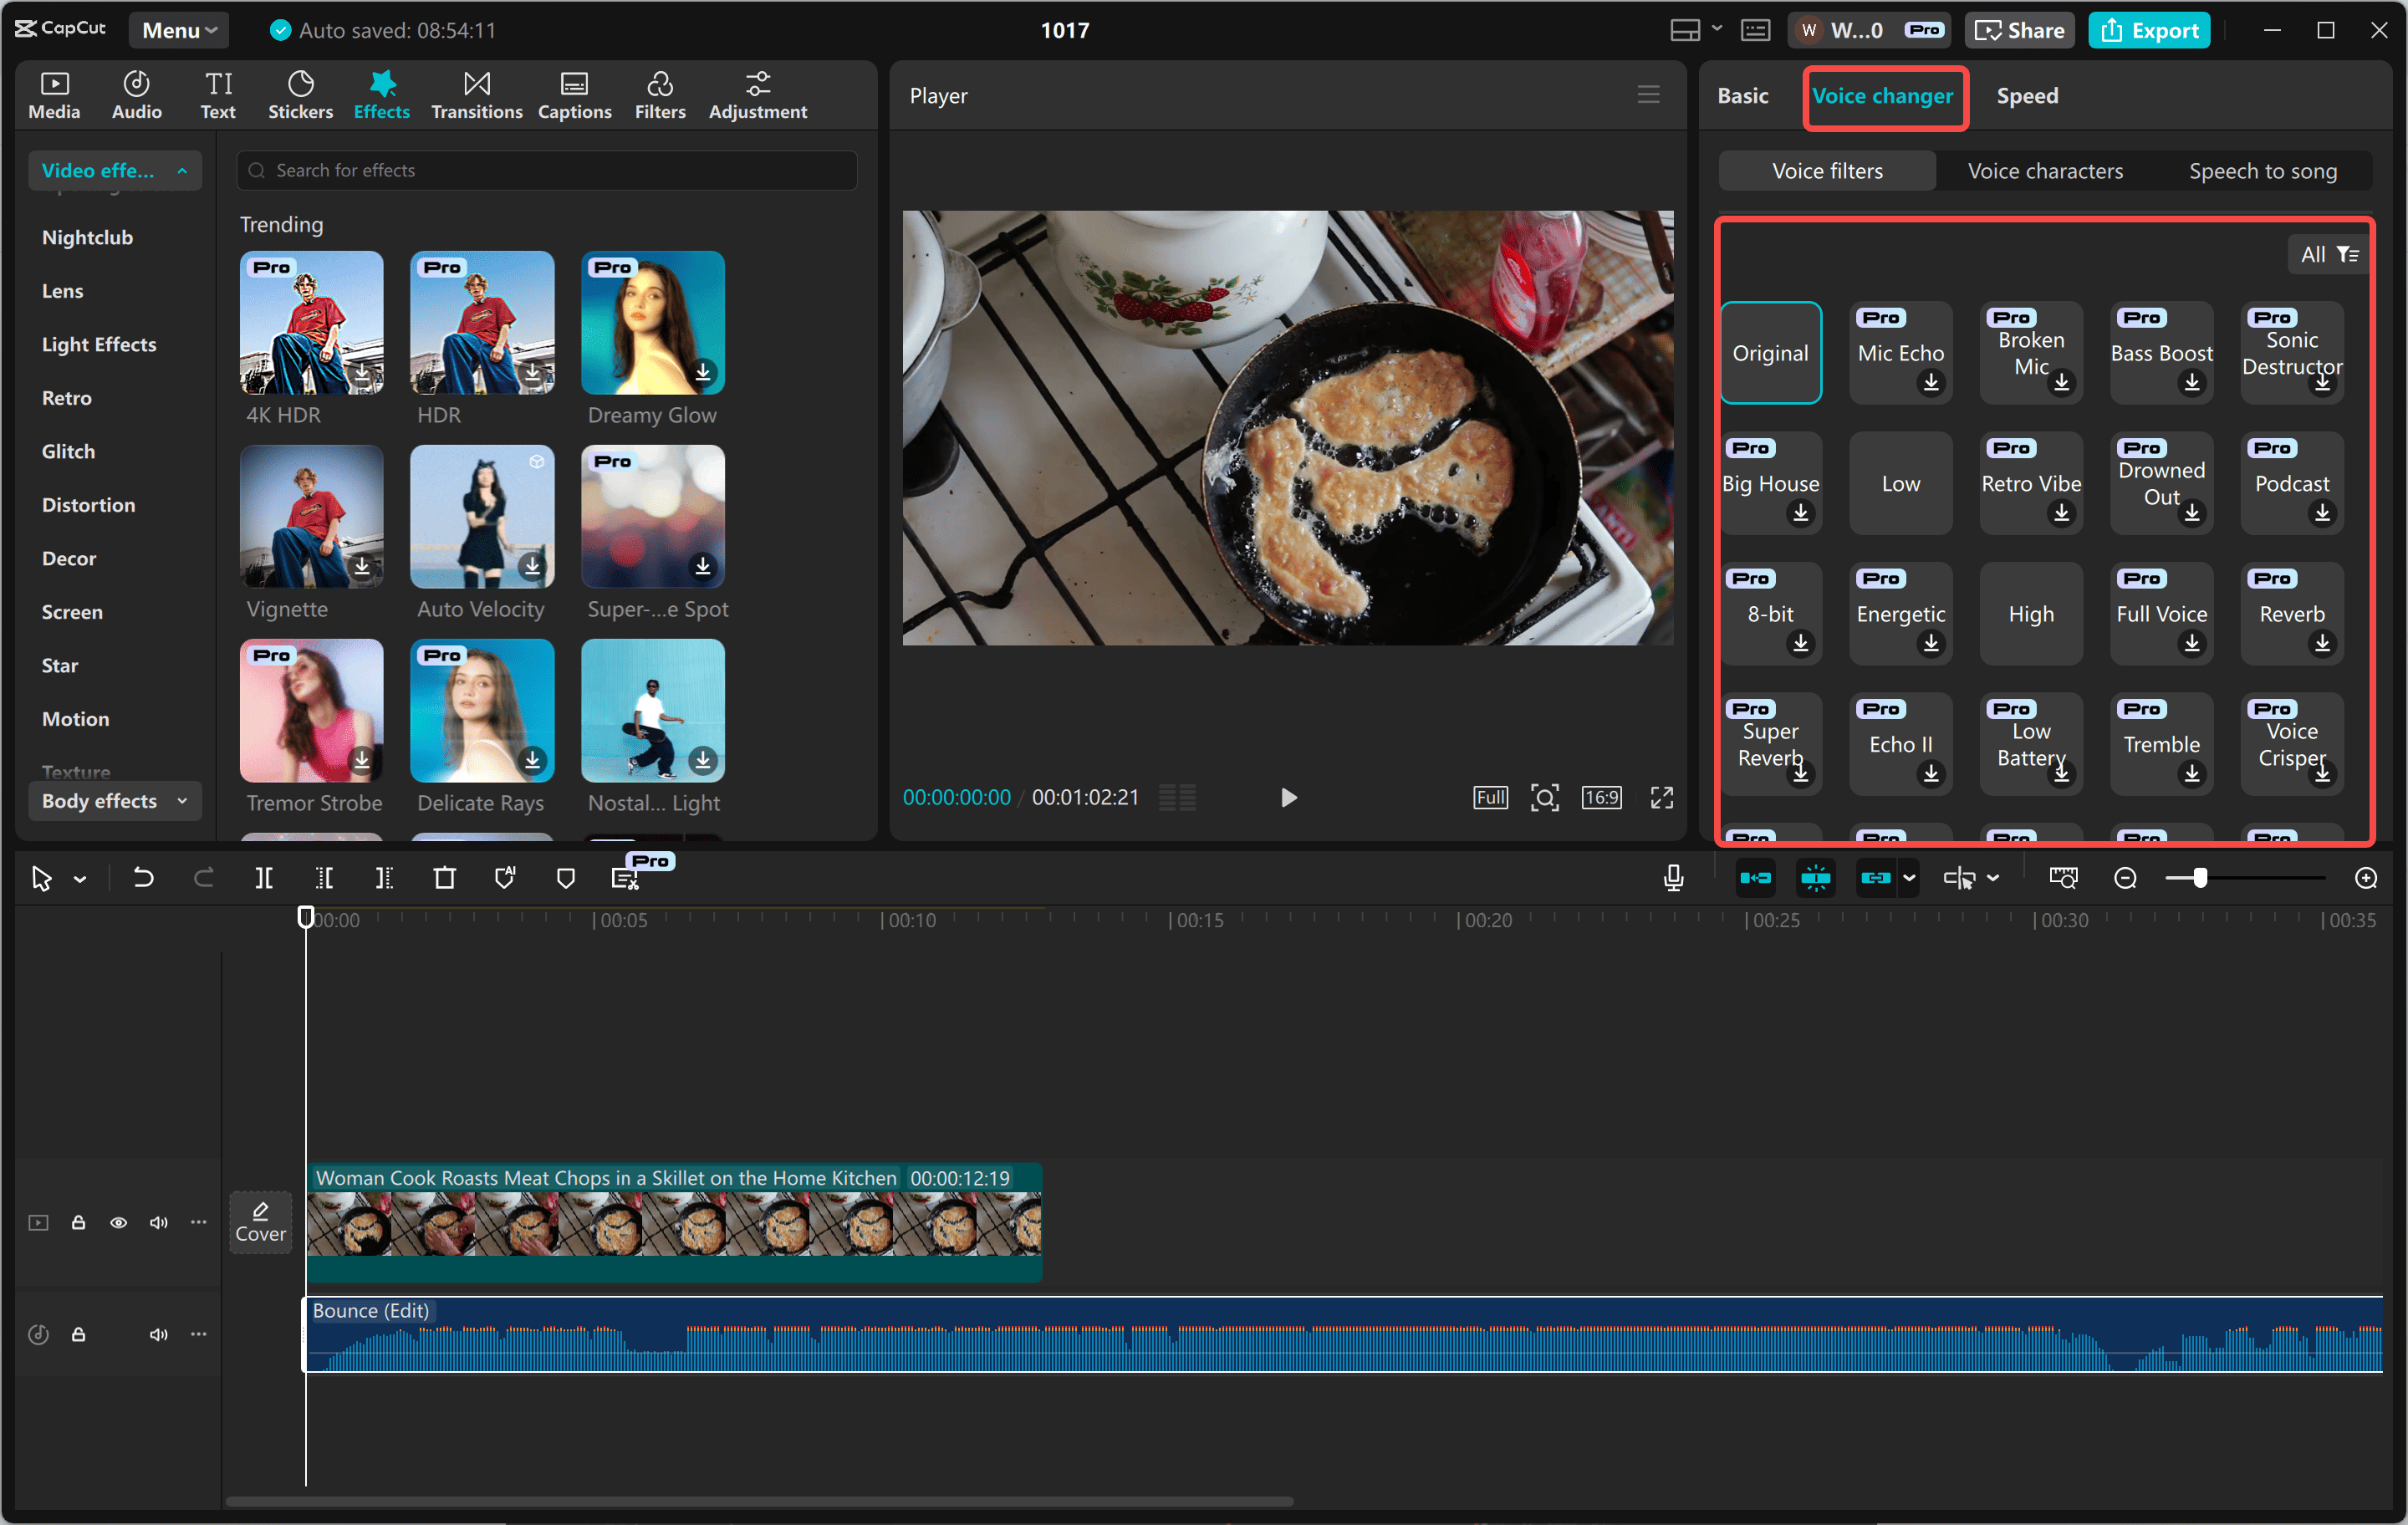This screenshot has height=1525, width=2408.
Task: Click the Export button
Action: (2149, 29)
